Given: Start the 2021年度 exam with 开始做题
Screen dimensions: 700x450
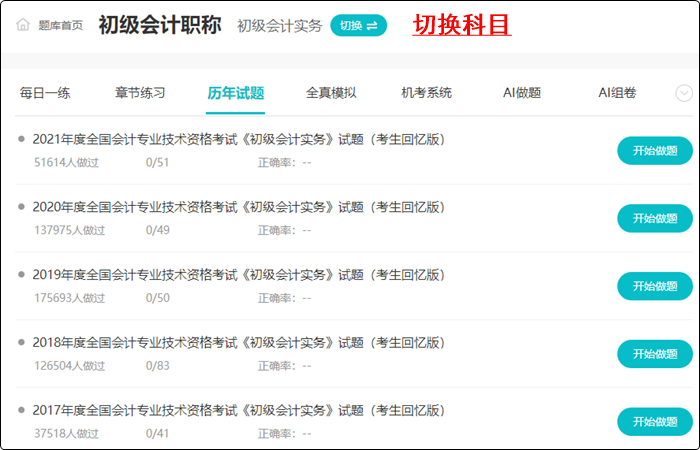Looking at the screenshot, I should coord(655,150).
